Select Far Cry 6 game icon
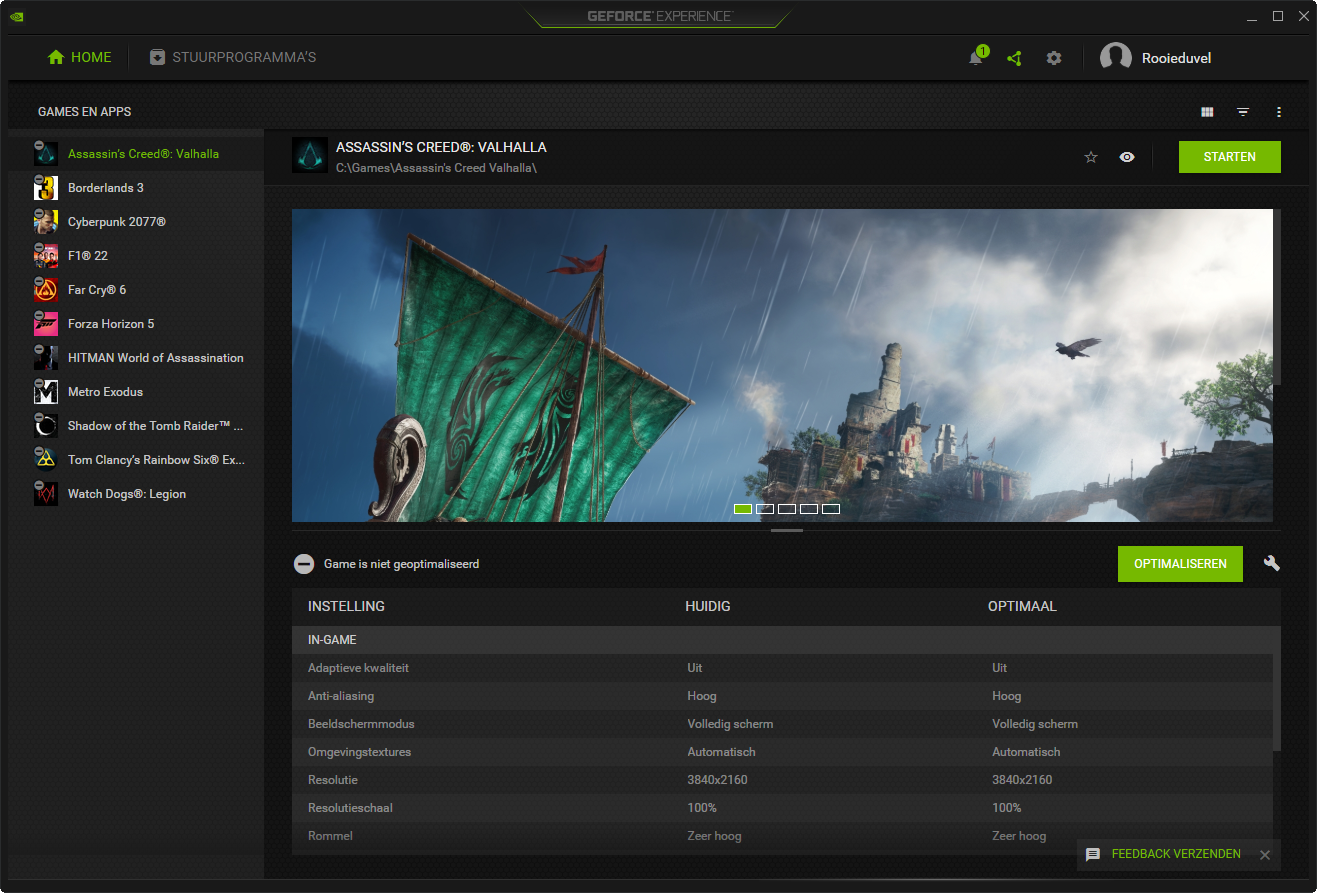Image resolution: width=1317 pixels, height=893 pixels. 46,290
